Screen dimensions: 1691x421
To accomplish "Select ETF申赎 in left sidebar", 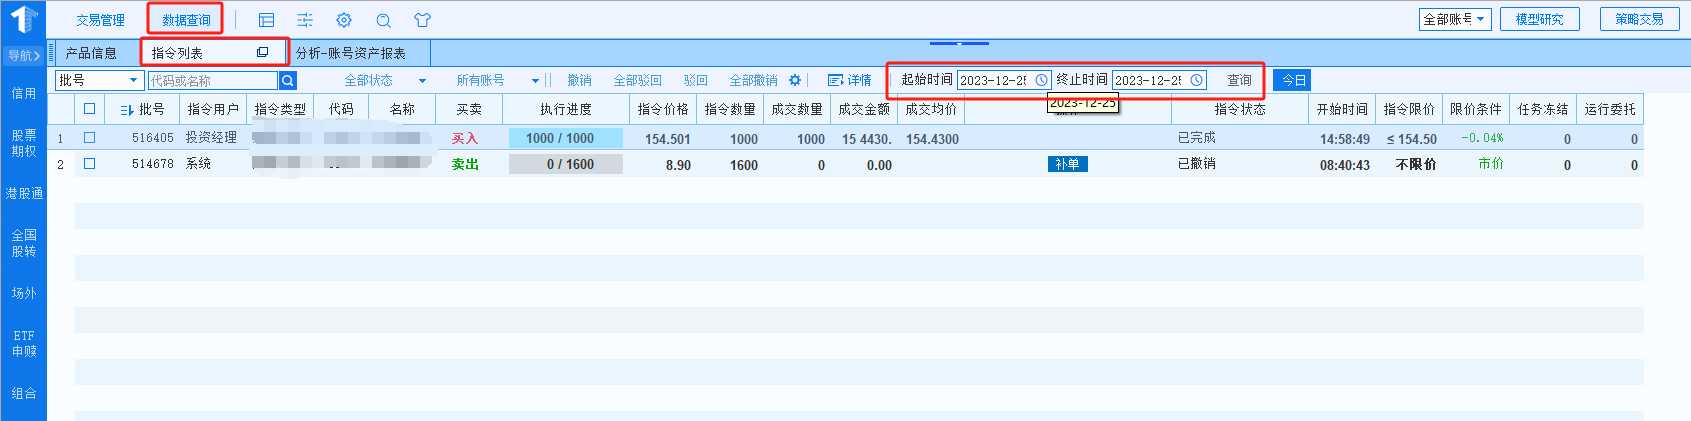I will 24,343.
